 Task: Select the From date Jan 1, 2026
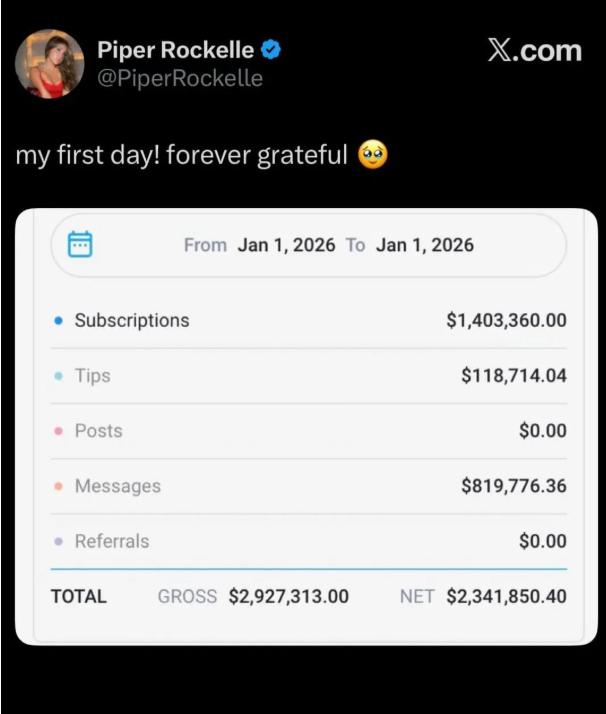pos(286,245)
